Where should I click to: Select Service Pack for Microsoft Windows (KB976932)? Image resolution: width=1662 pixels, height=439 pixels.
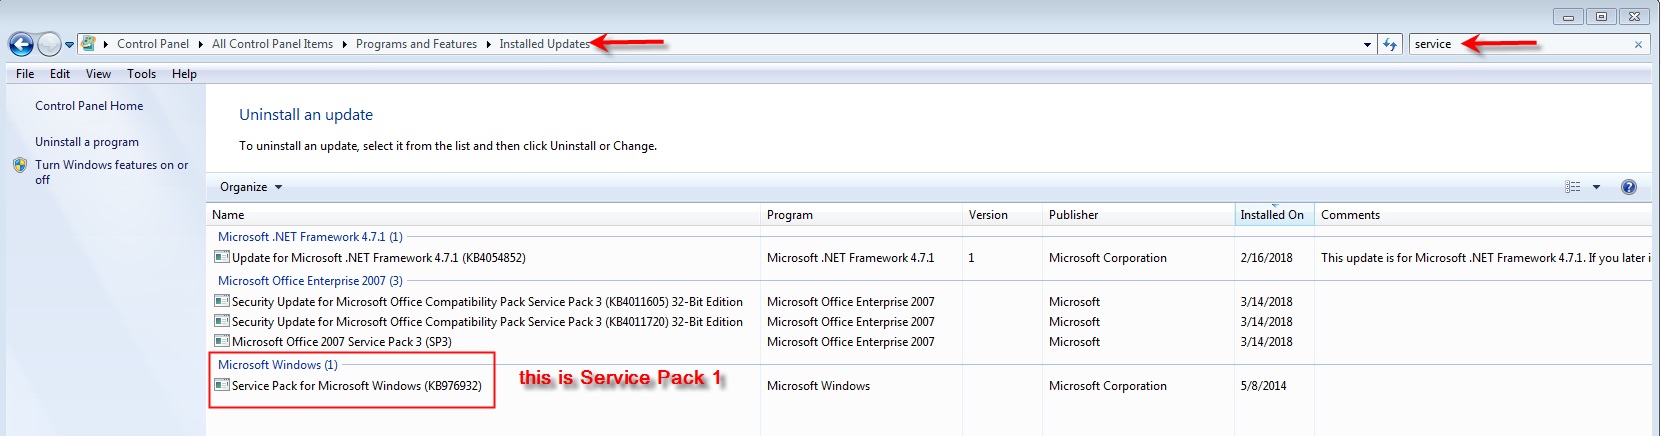tap(356, 386)
